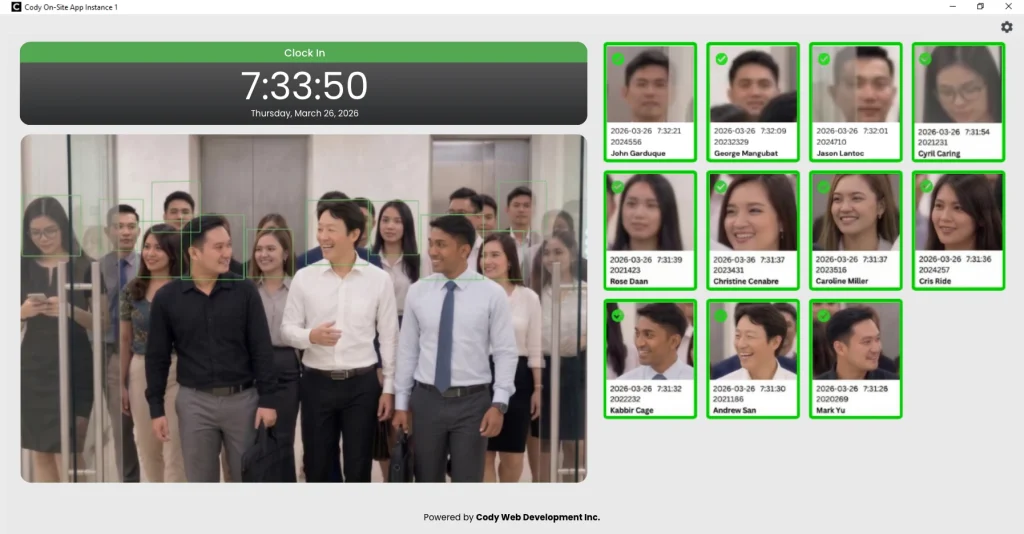This screenshot has height=534, width=1024.
Task: Click the Clock In header bar
Action: (x=304, y=53)
